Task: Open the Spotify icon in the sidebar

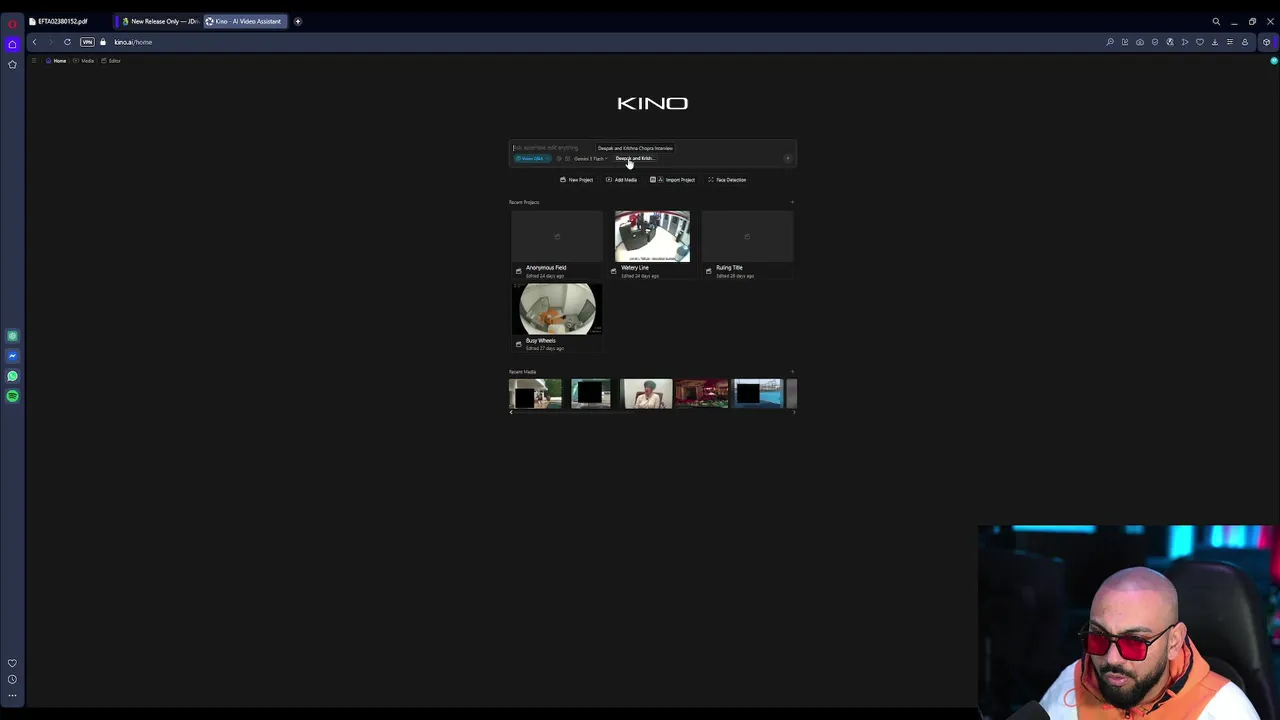Action: click(12, 396)
